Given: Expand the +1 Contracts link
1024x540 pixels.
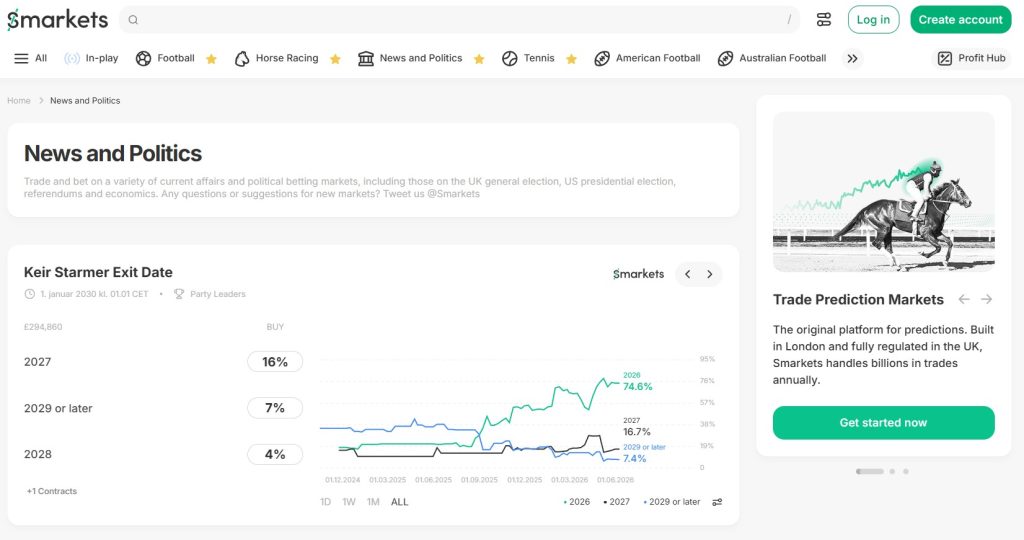Looking at the screenshot, I should (52, 491).
